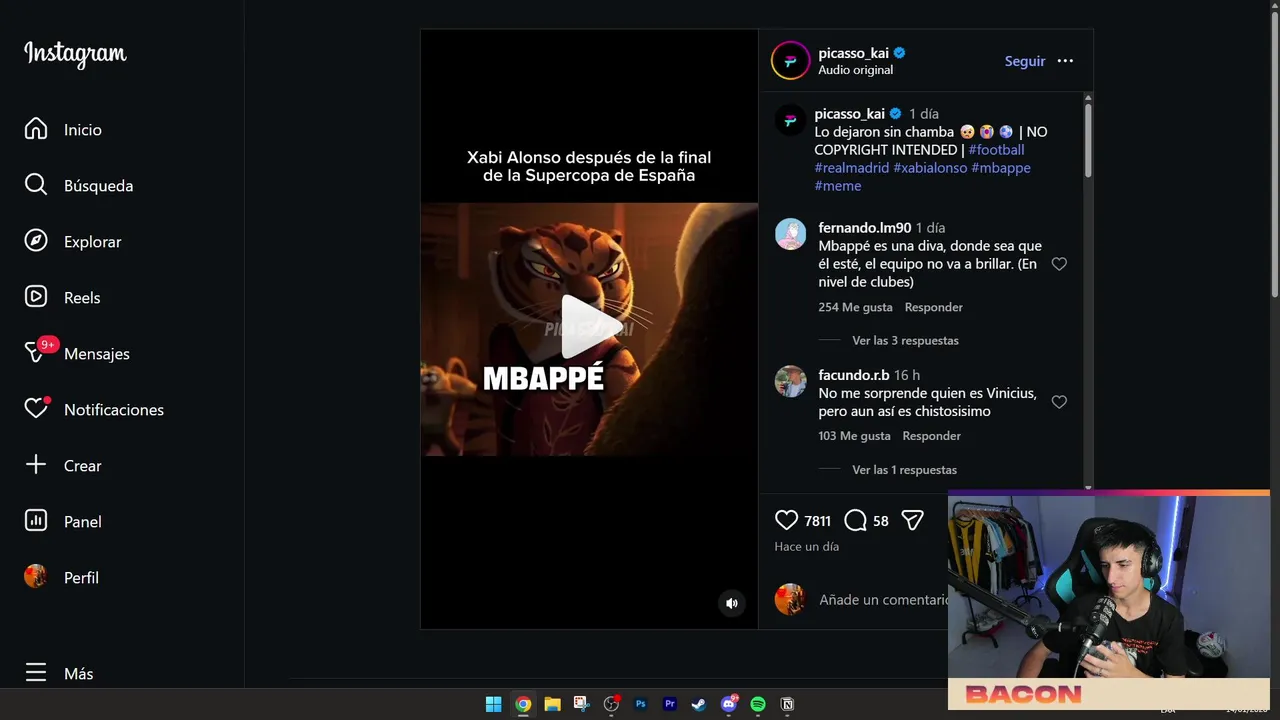Open the Windows Start menu

(493, 704)
